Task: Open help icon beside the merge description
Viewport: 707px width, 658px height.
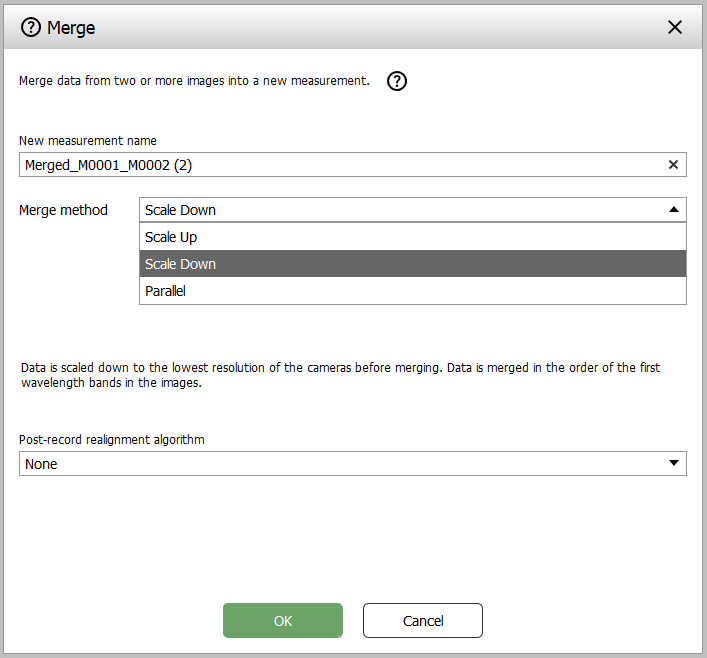Action: [x=397, y=82]
